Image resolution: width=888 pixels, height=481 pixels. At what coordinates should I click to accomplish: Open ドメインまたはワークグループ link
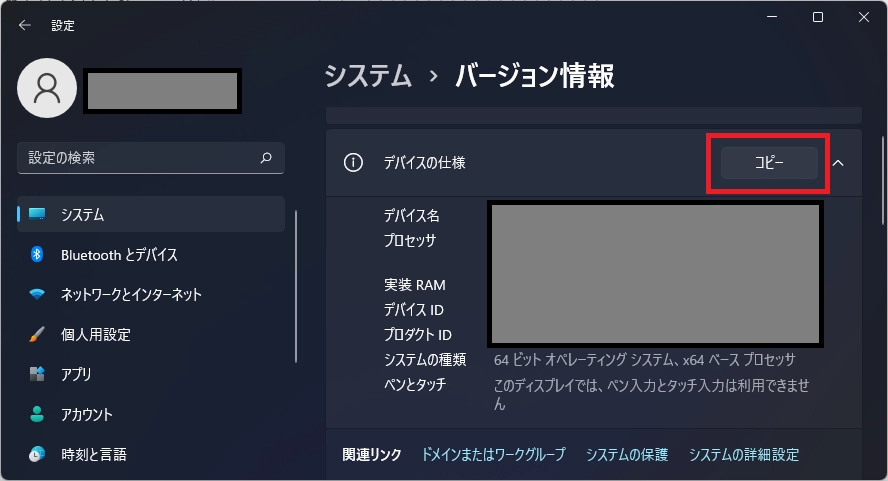pyautogui.click(x=494, y=454)
